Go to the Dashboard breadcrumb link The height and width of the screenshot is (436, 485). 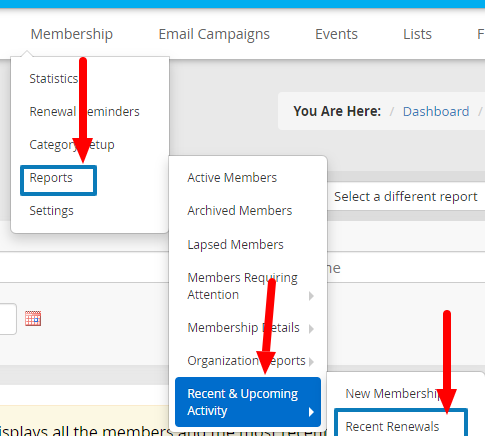point(436,111)
